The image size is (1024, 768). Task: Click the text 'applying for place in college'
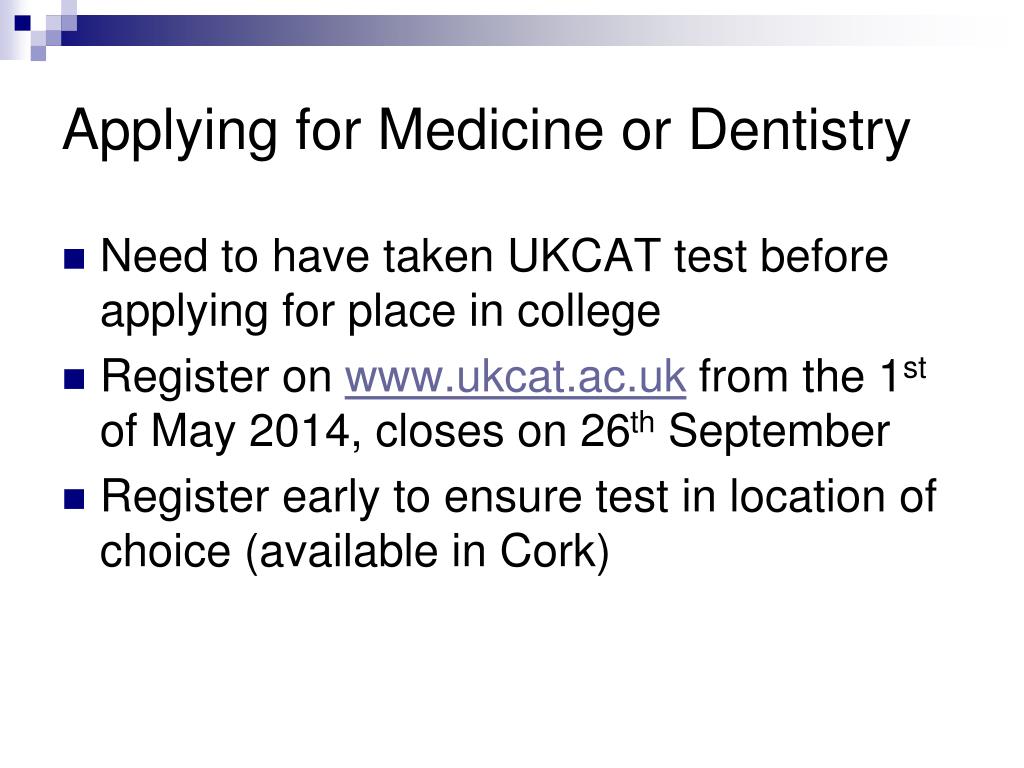coord(380,312)
